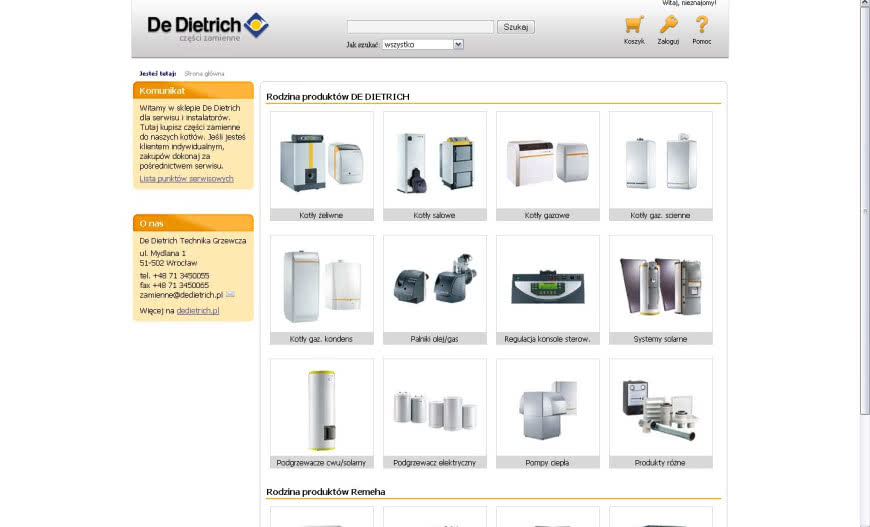Expand the 'Jak szukać' wszystko dropdown
Screen dimensions: 870x527
423,44
